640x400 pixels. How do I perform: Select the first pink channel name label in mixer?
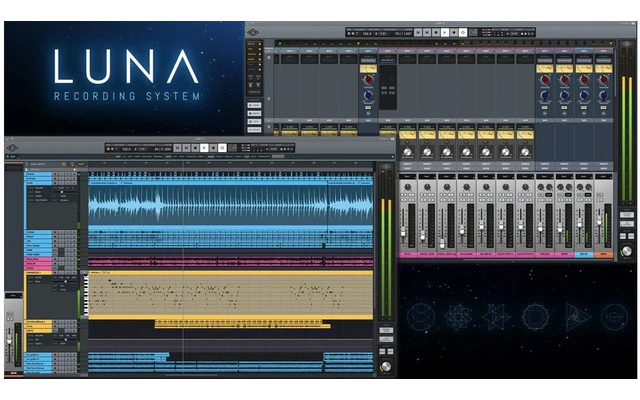[407, 254]
